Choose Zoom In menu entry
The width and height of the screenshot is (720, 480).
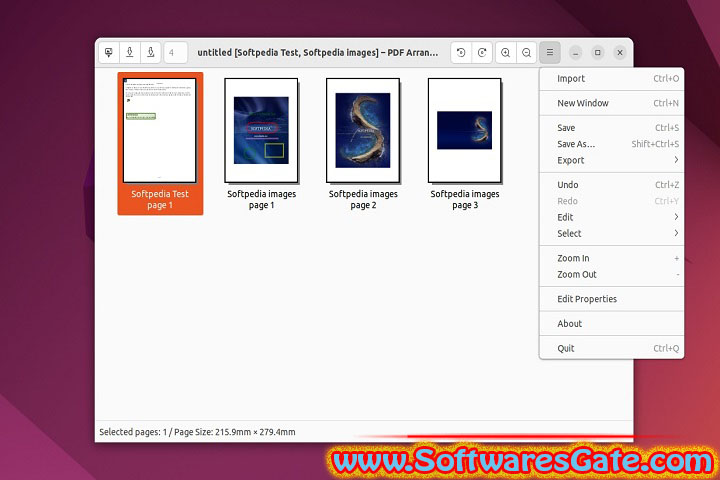[612, 258]
